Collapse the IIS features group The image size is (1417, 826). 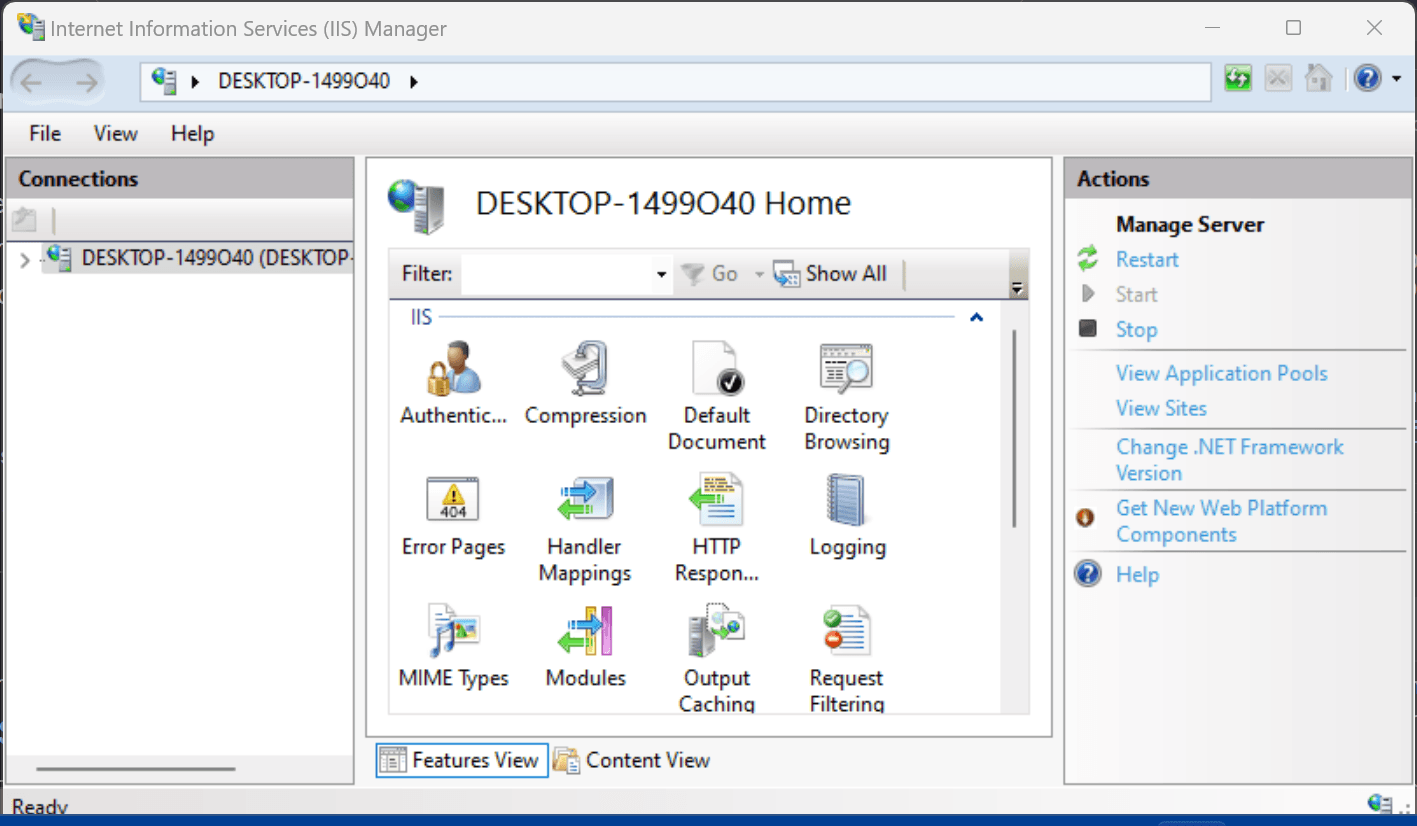[x=975, y=317]
